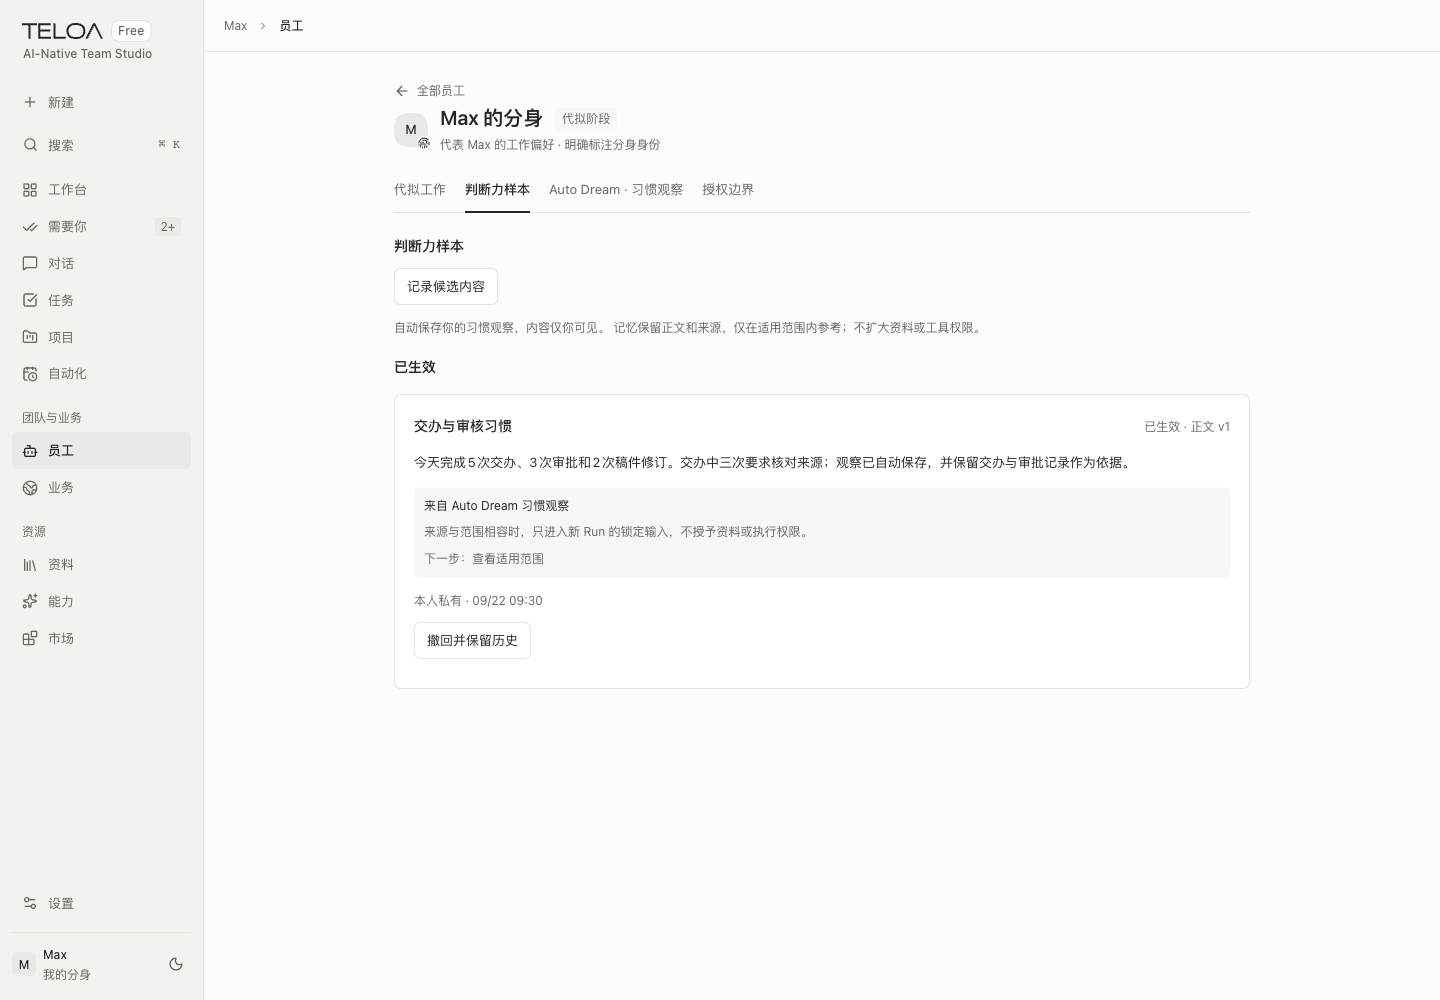Open the 工作台 grid icon

click(x=30, y=189)
